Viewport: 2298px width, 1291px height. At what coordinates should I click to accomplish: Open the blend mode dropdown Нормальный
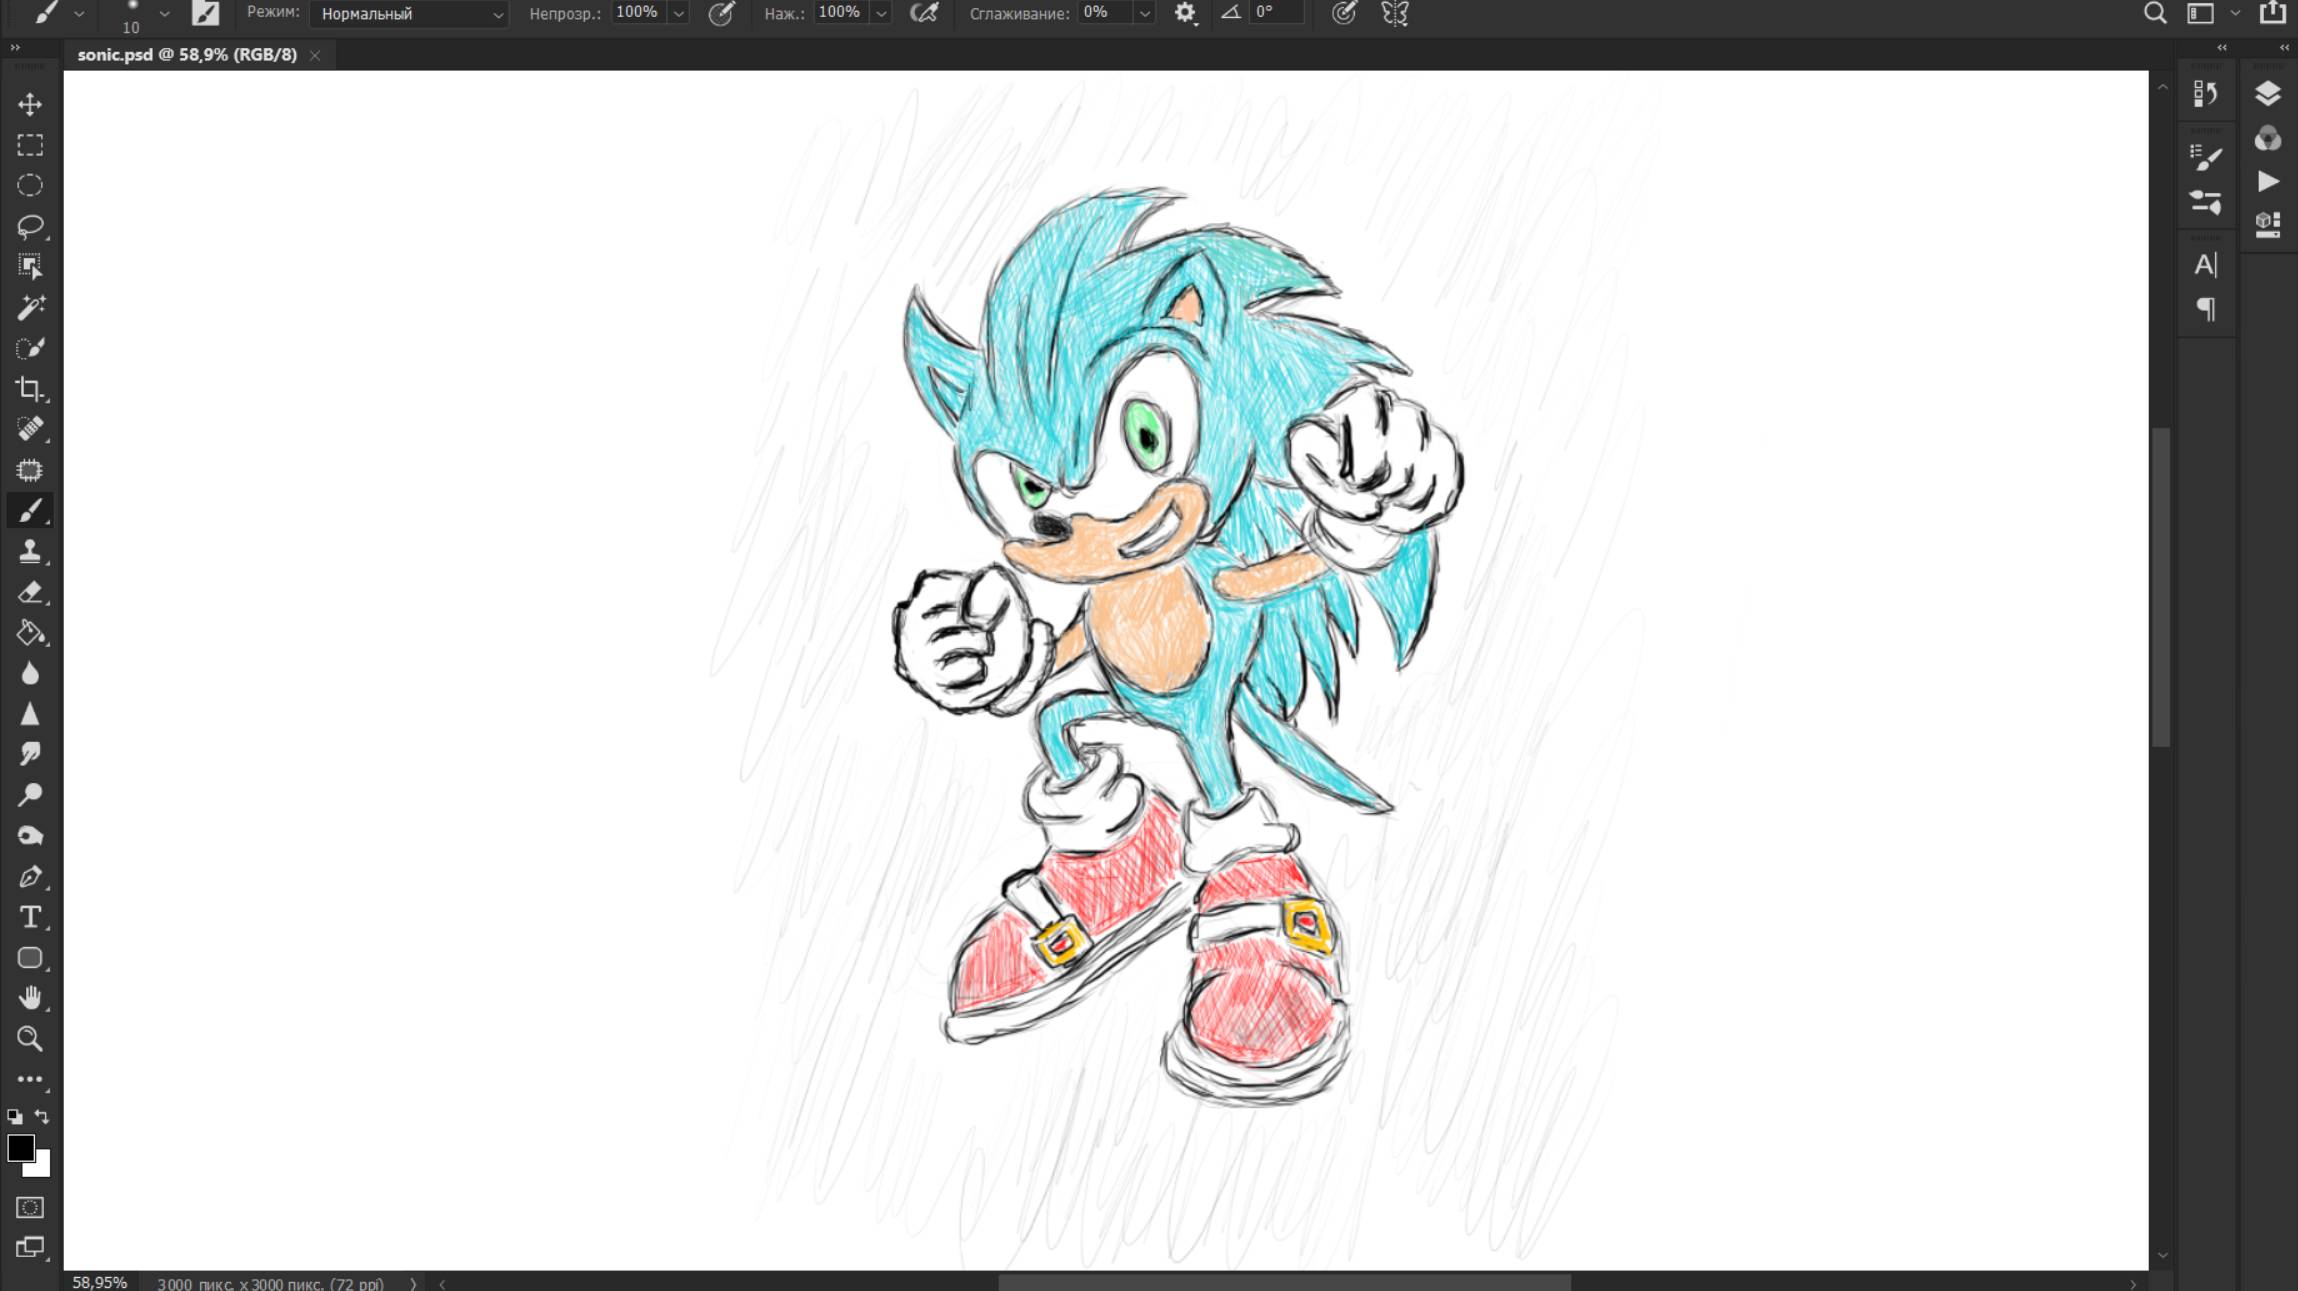click(x=409, y=14)
